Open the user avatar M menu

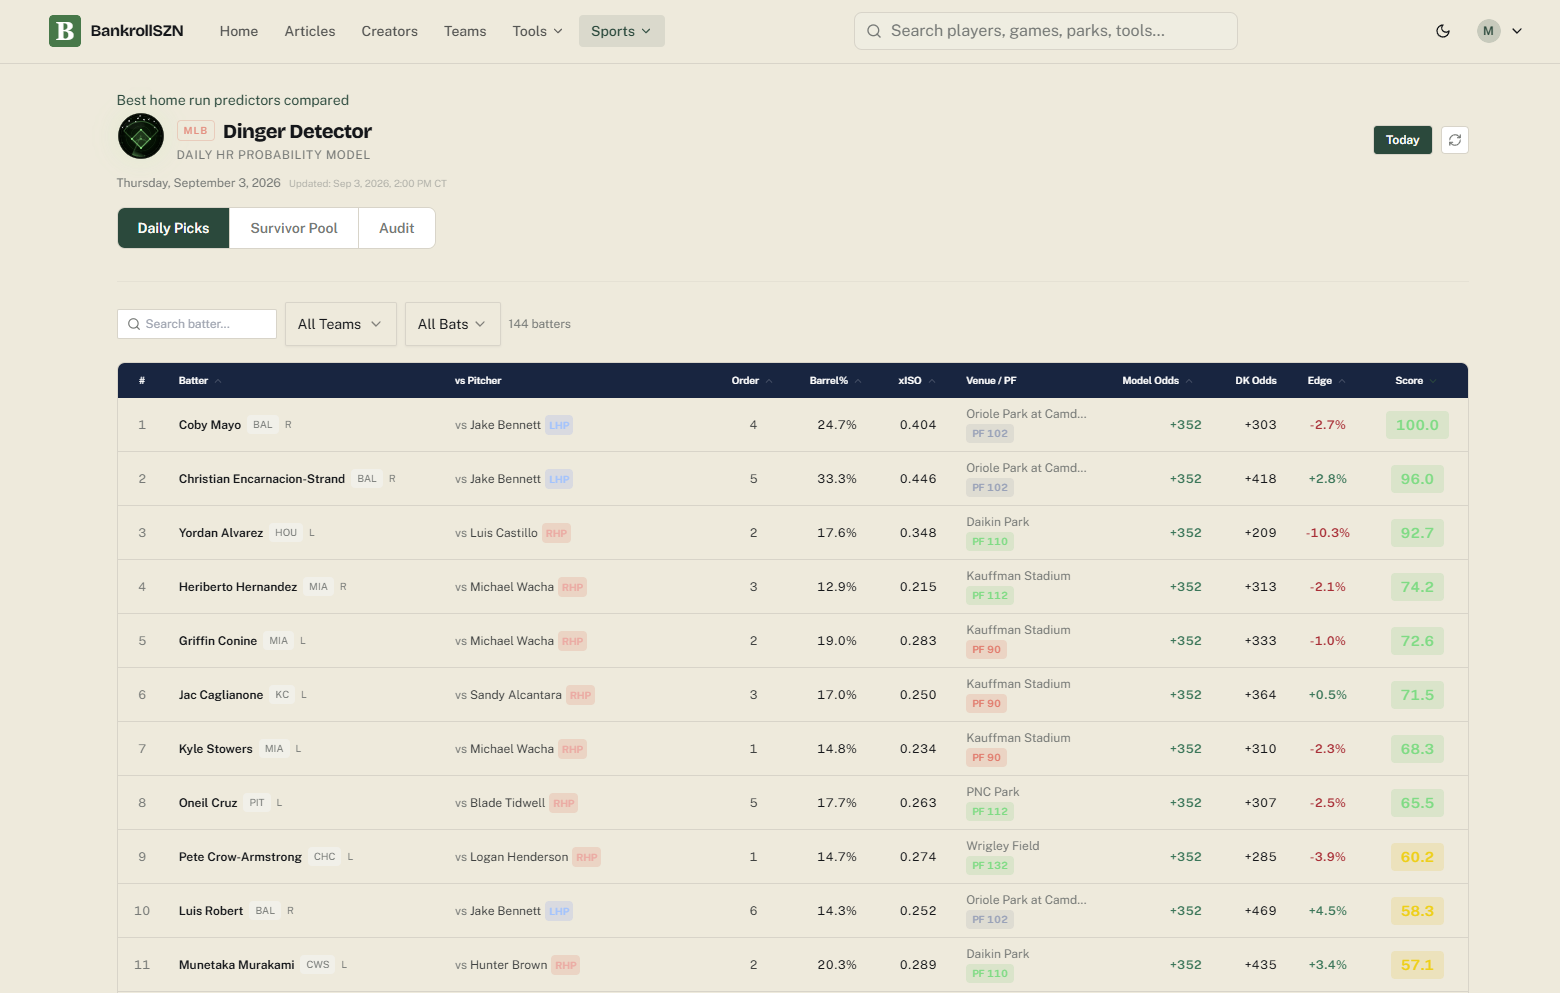[1500, 31]
